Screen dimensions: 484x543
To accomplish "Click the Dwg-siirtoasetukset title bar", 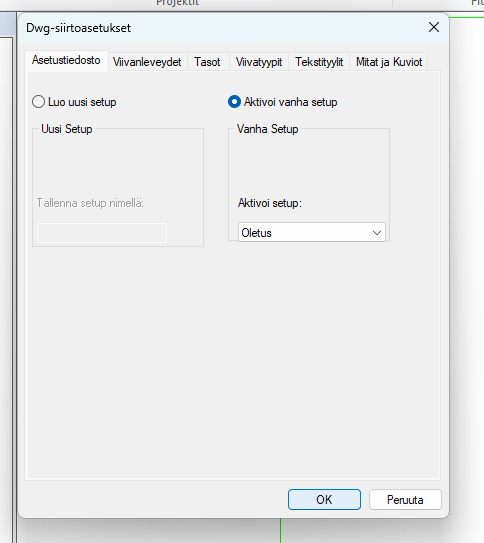I will pyautogui.click(x=222, y=28).
